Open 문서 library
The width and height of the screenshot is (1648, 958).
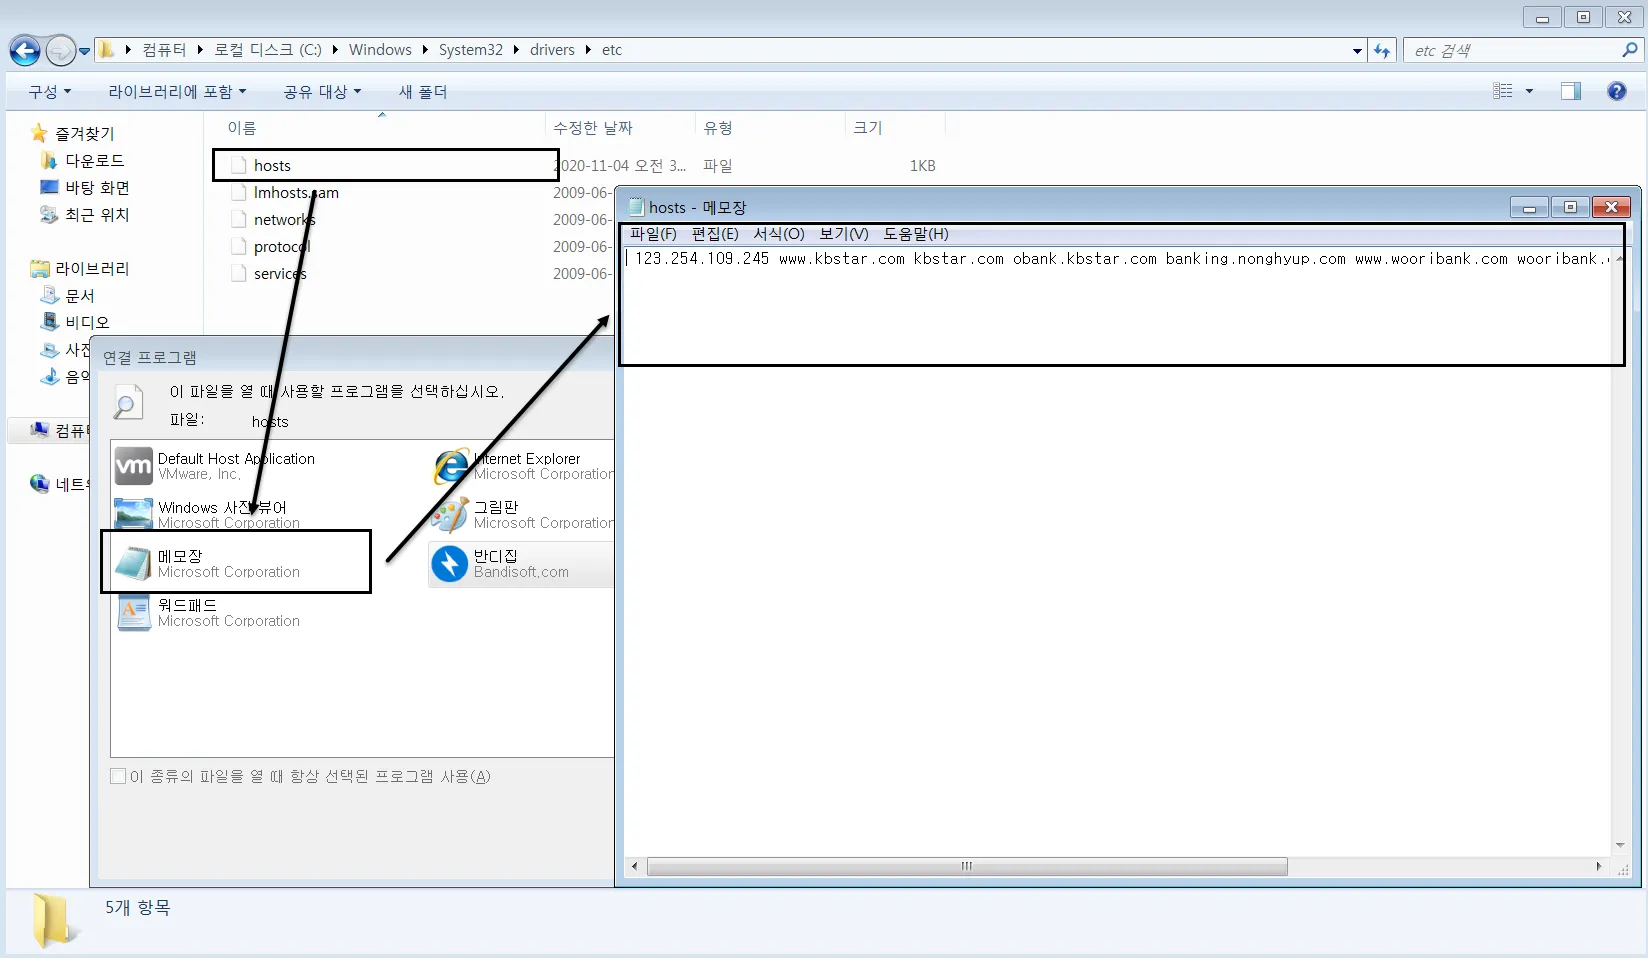coord(80,295)
